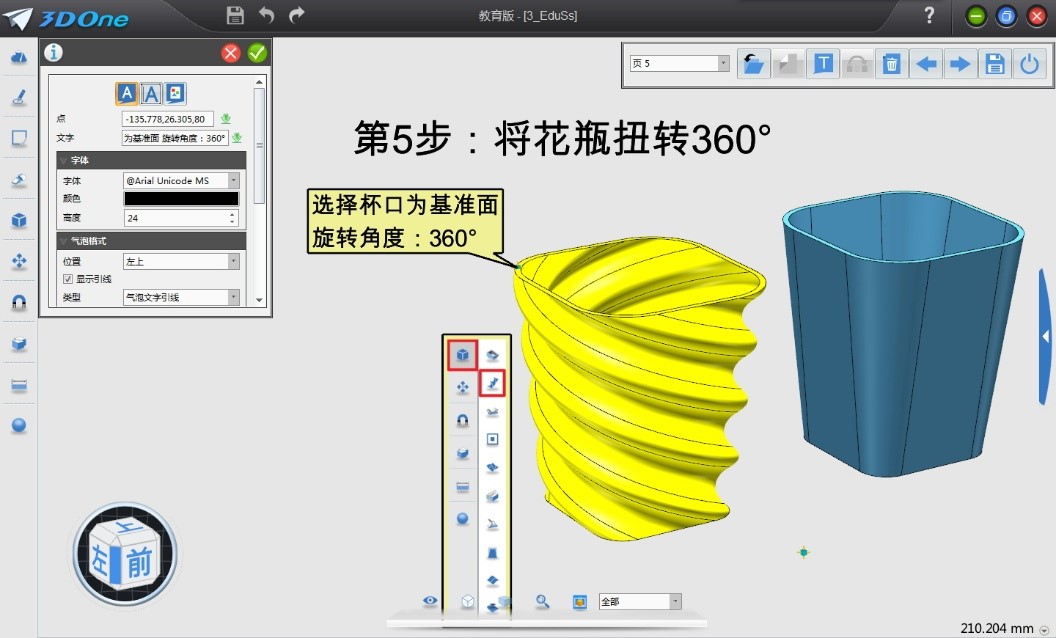Toggle the eye visibility icon in bottom bar
The height and width of the screenshot is (638, 1056).
430,601
